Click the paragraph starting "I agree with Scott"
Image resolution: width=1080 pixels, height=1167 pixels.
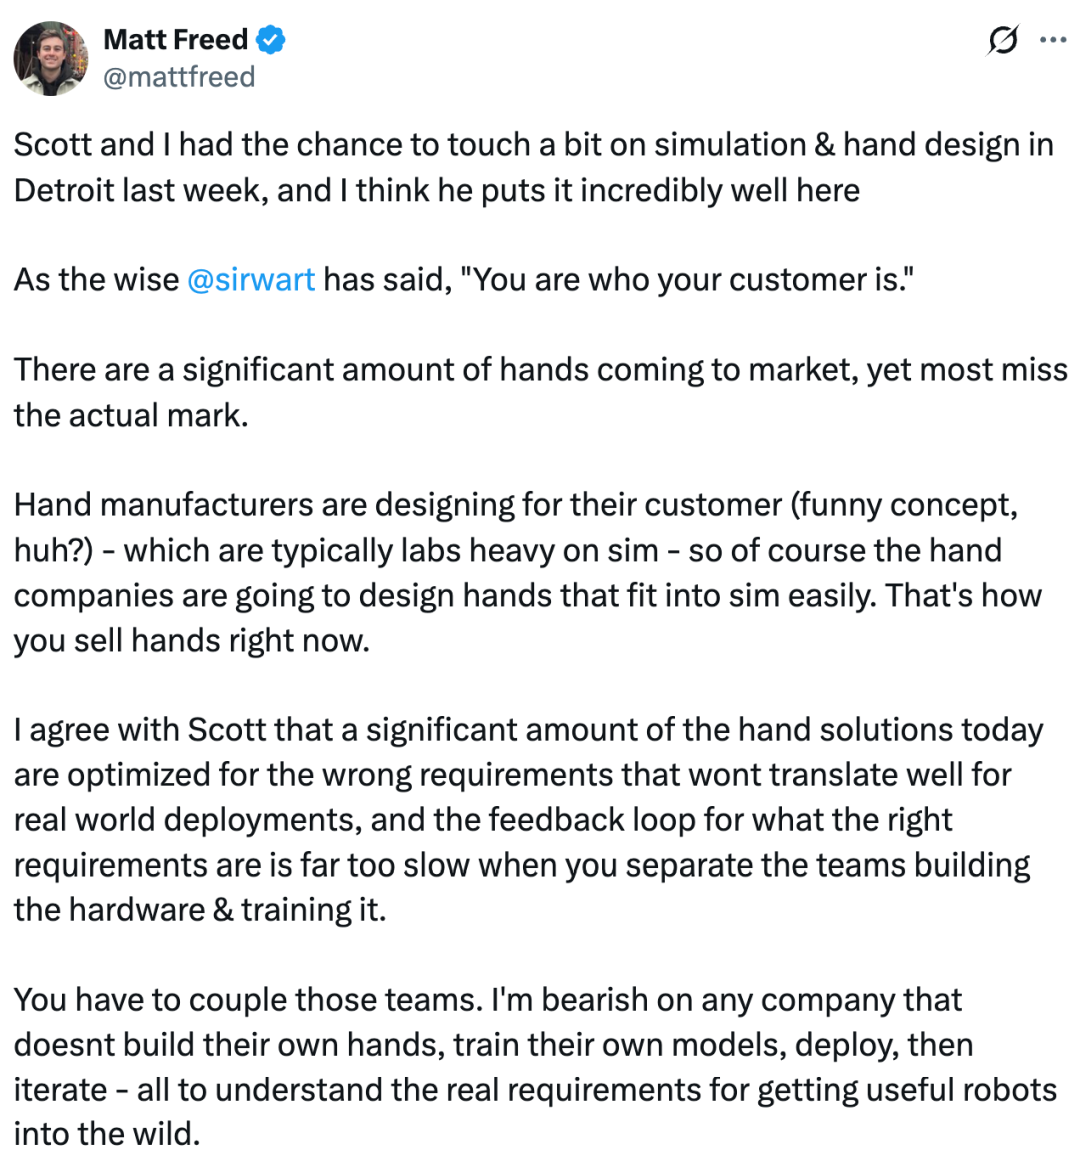(528, 819)
